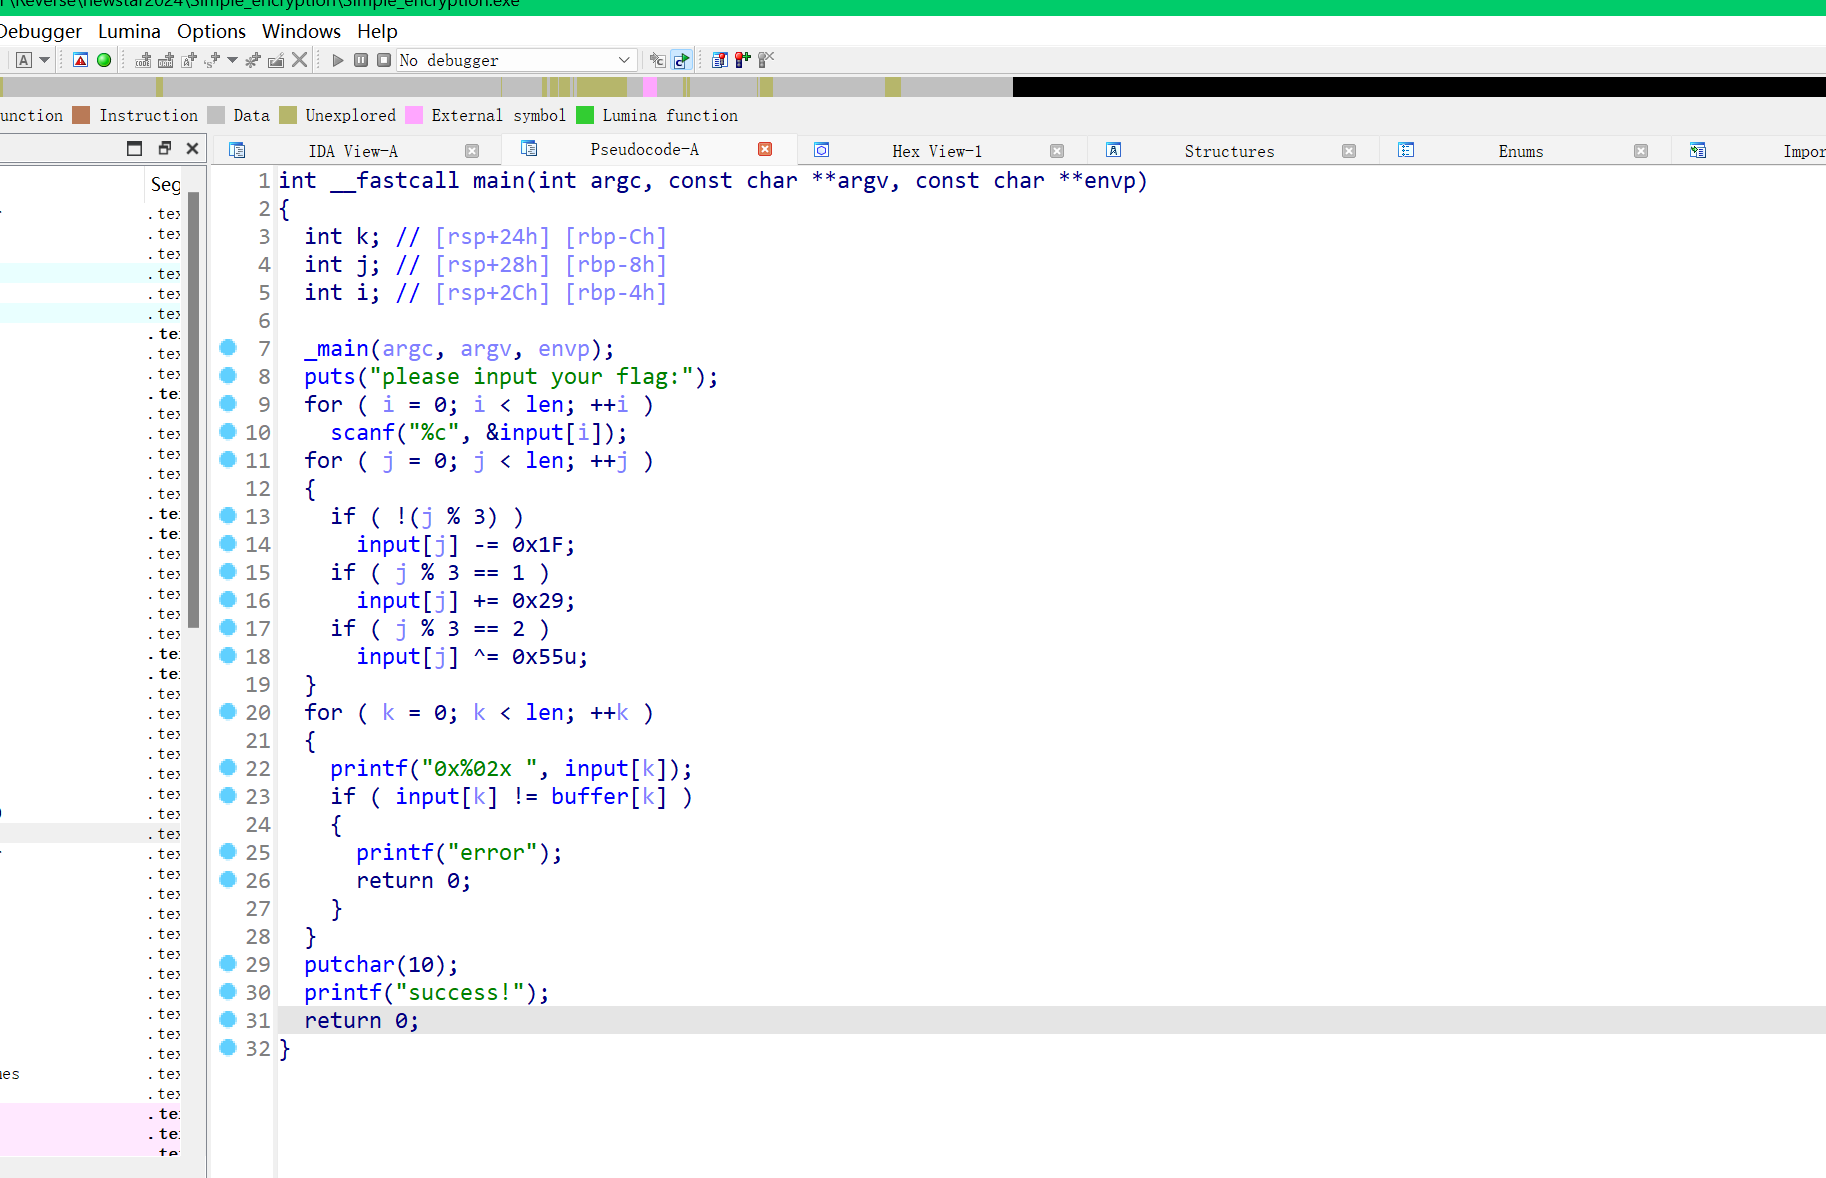The width and height of the screenshot is (1826, 1178).
Task: Click the pencil edit toolbar icon
Action: pos(276,60)
